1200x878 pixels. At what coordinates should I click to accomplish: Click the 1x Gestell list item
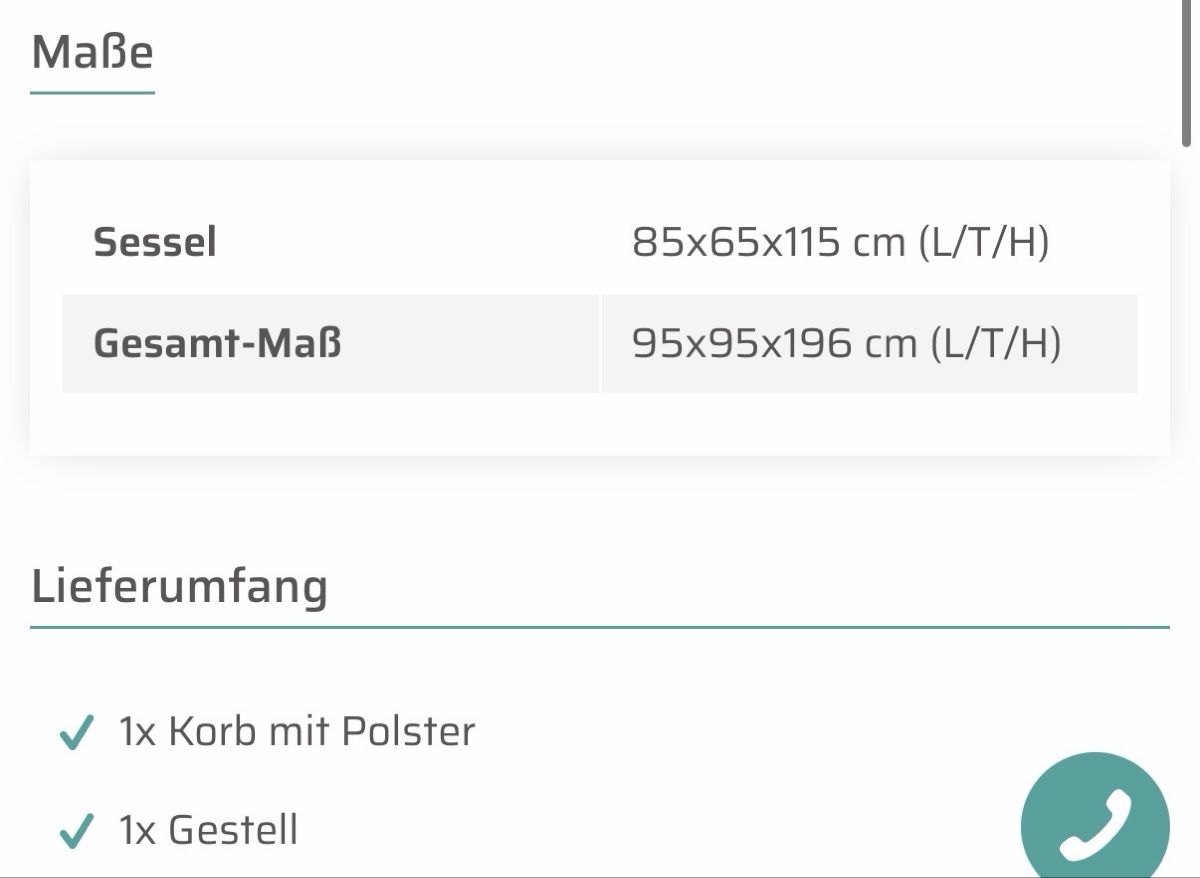(209, 830)
